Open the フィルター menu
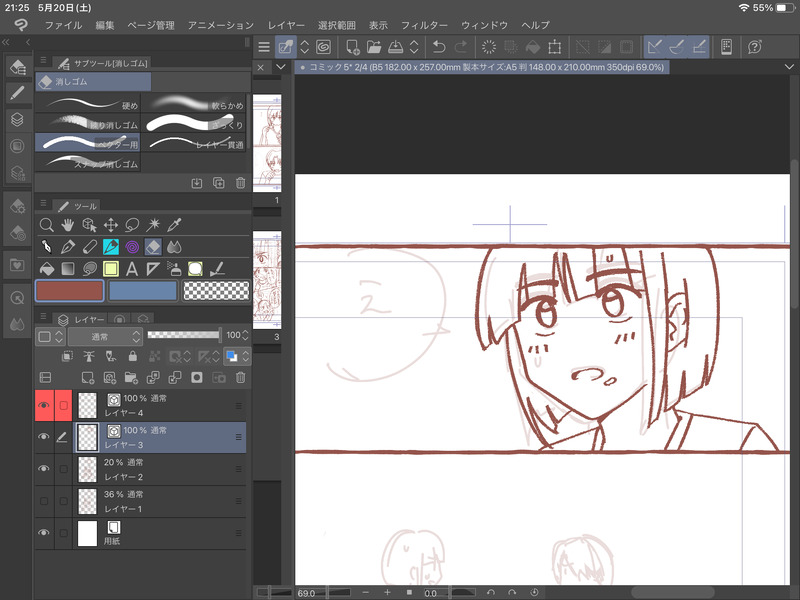800x600 pixels. 424,24
